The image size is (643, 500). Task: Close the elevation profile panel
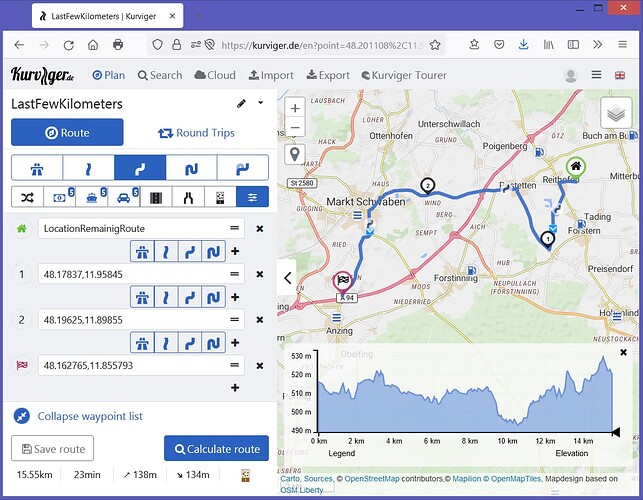[x=623, y=352]
